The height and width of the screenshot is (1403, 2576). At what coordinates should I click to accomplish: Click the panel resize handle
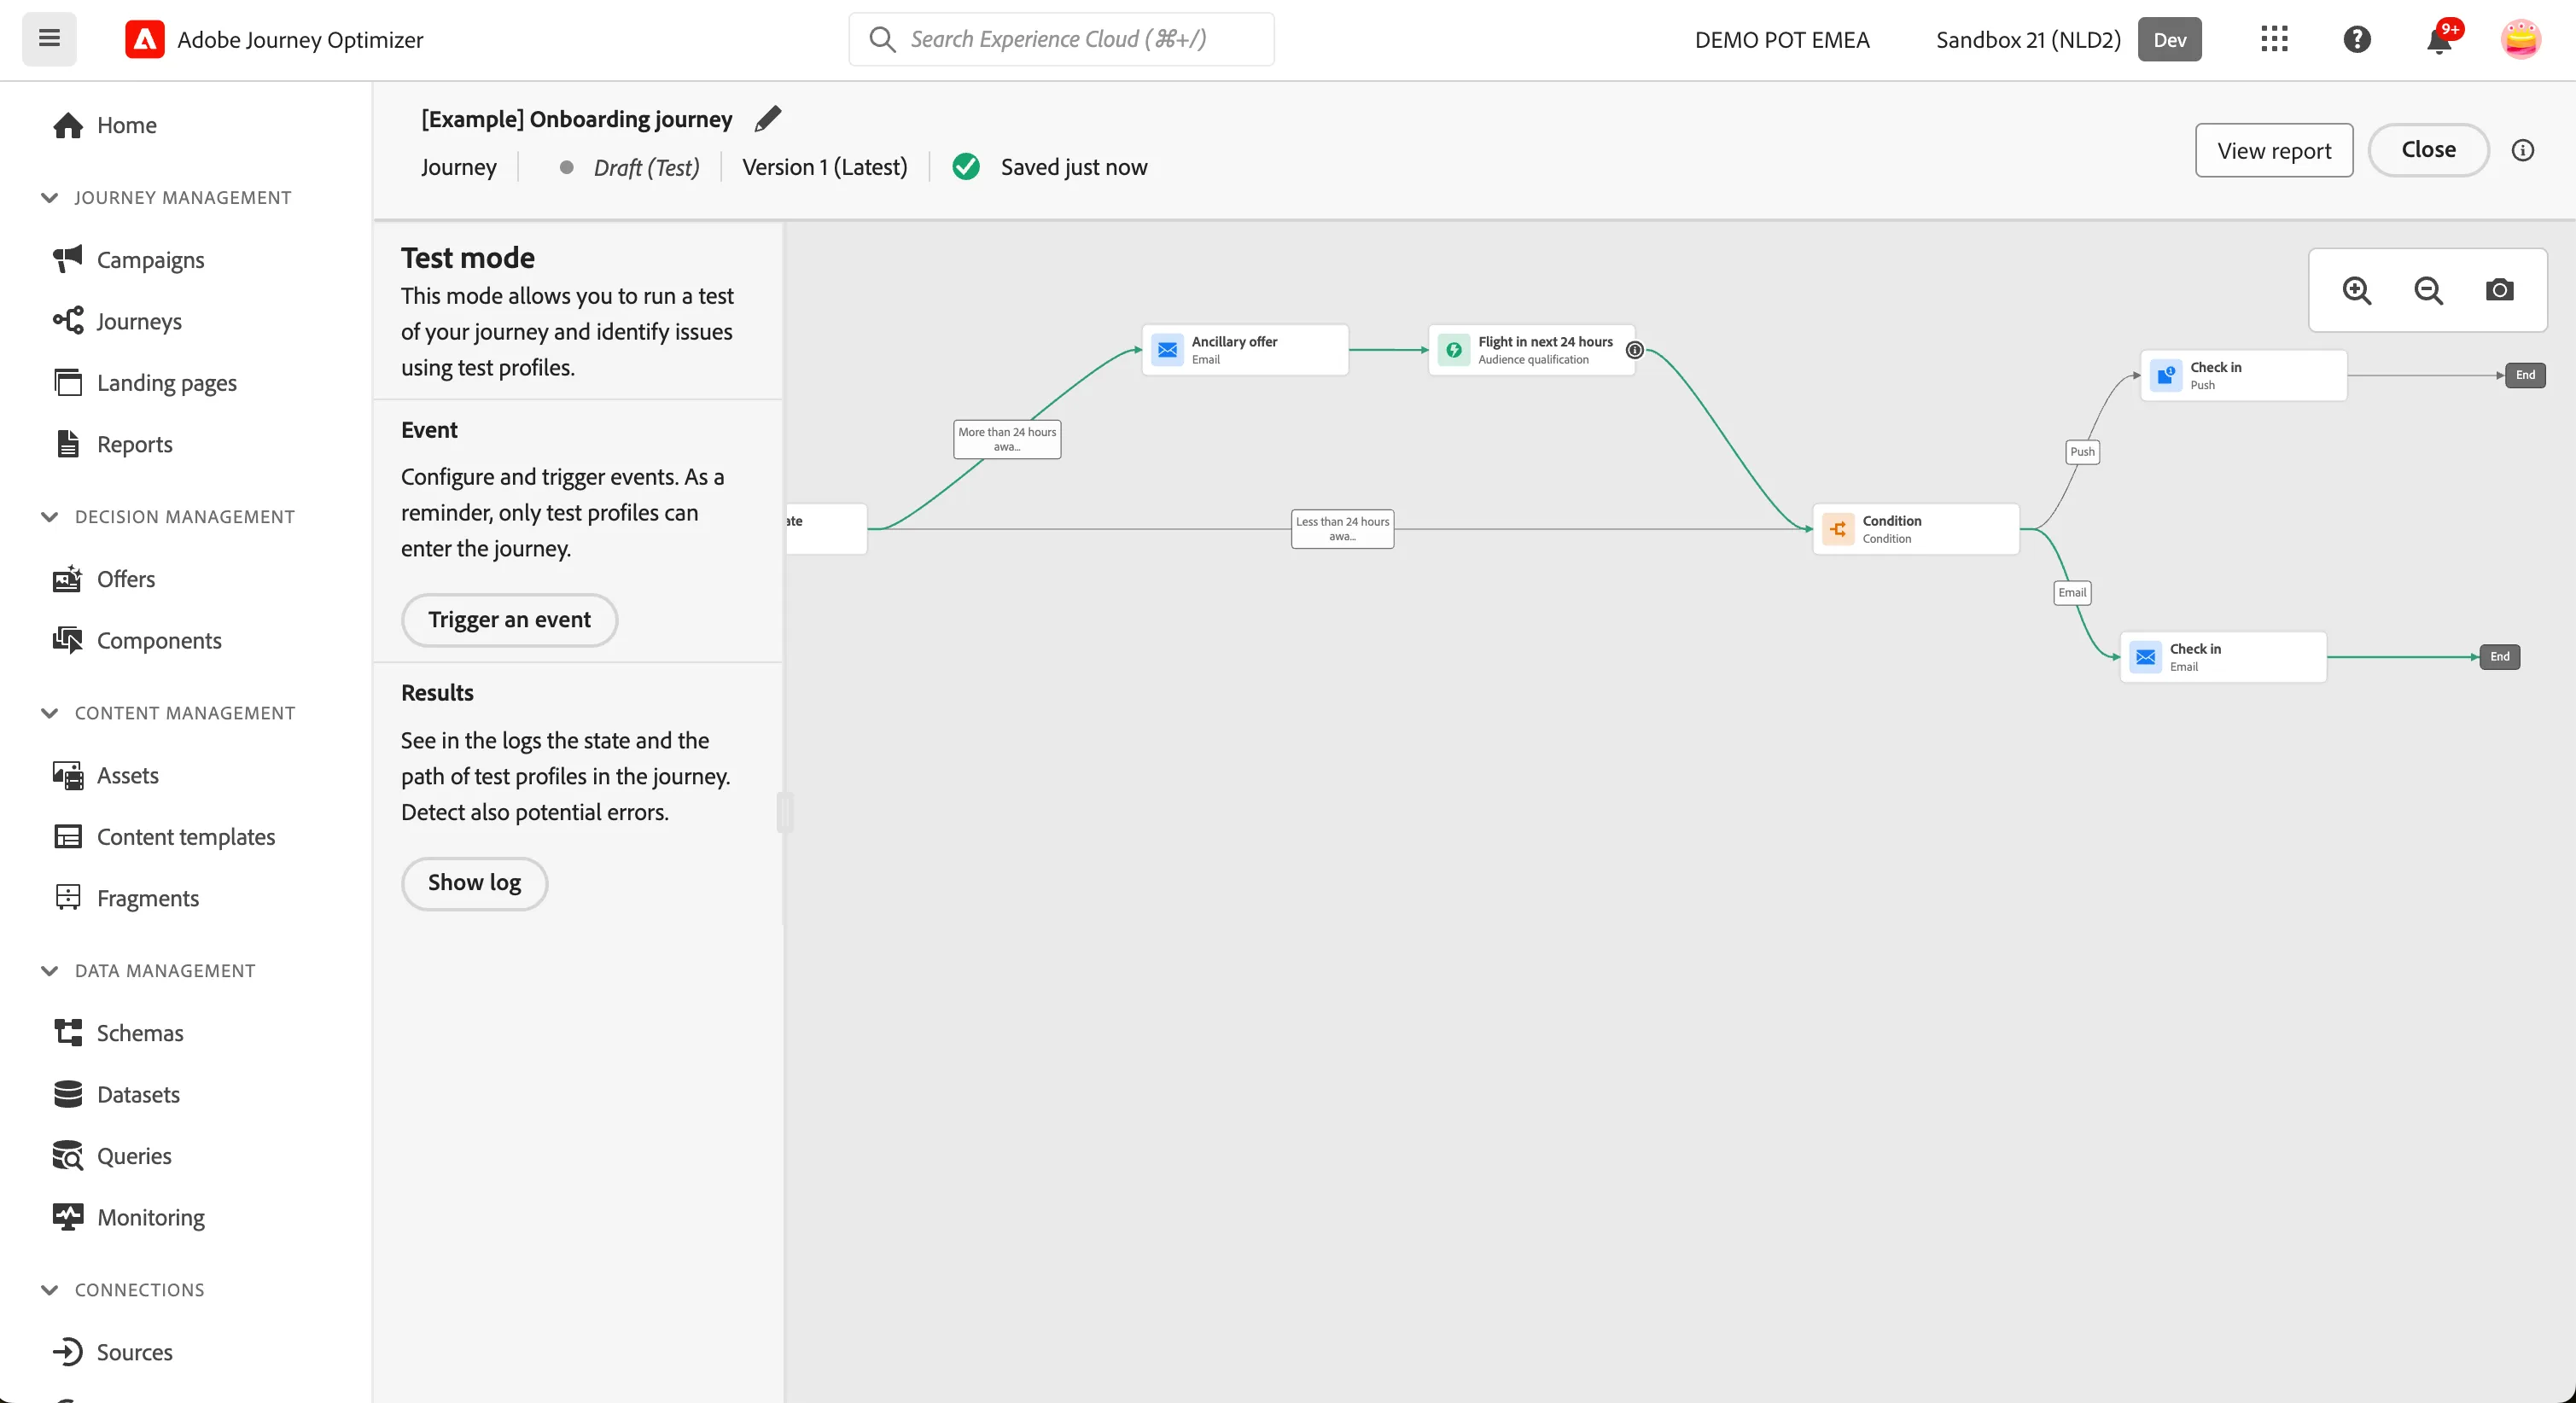tap(785, 812)
